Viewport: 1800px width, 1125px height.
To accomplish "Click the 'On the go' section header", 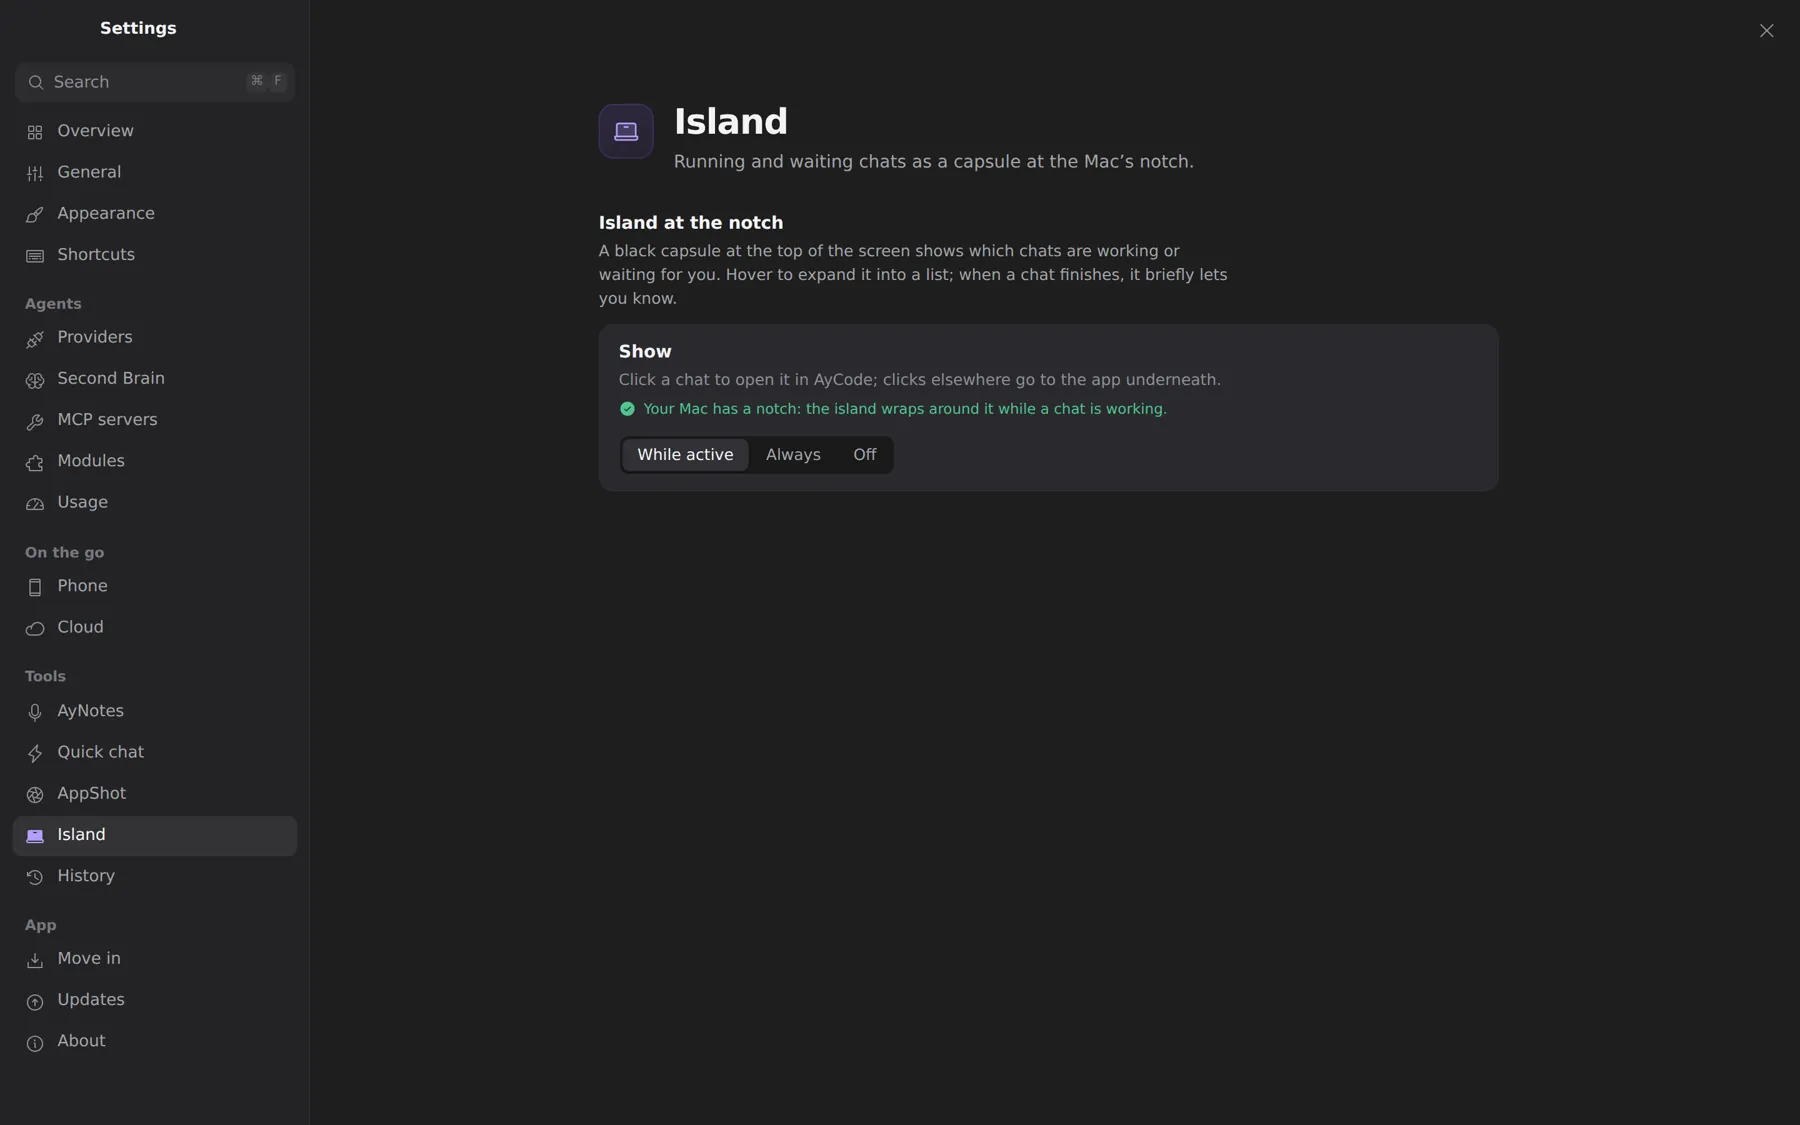I will (64, 553).
